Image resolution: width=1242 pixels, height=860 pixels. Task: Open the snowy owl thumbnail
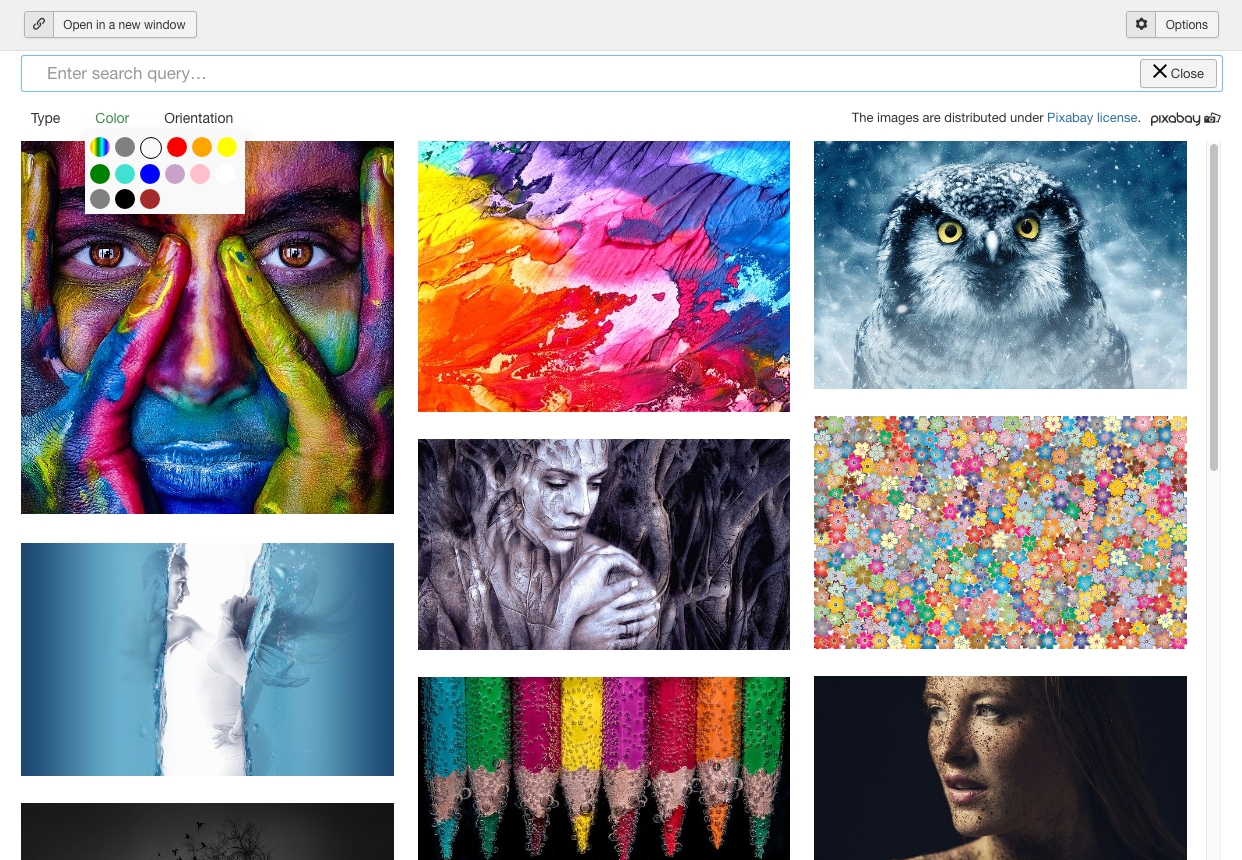pos(1000,265)
